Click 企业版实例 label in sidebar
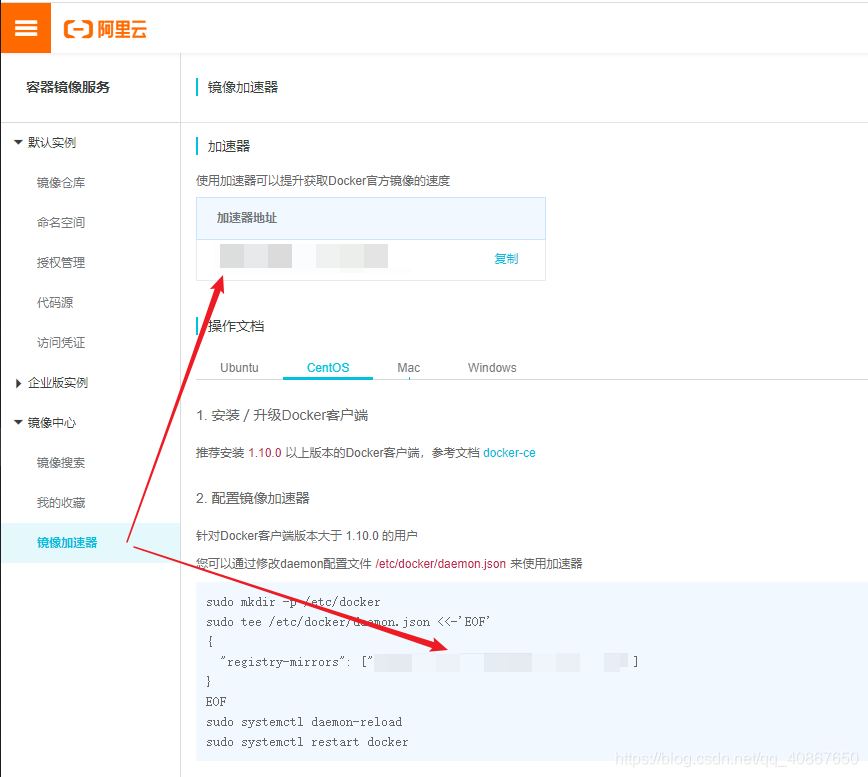 pos(58,383)
